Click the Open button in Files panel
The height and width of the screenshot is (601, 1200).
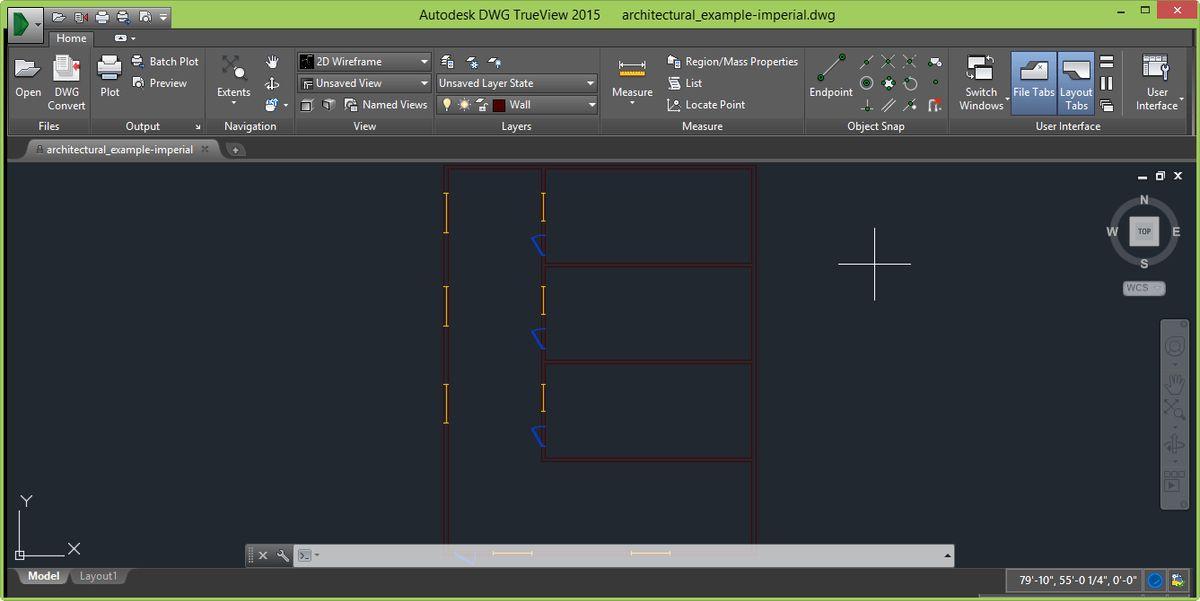coord(28,79)
